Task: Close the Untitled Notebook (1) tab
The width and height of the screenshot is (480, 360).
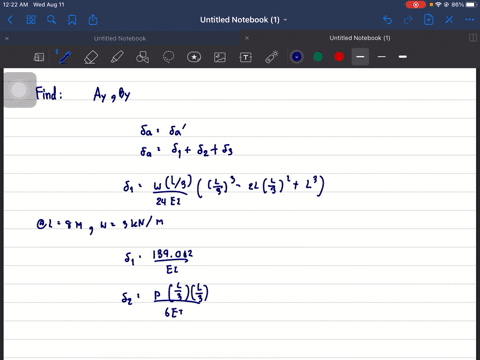Action: (247, 38)
